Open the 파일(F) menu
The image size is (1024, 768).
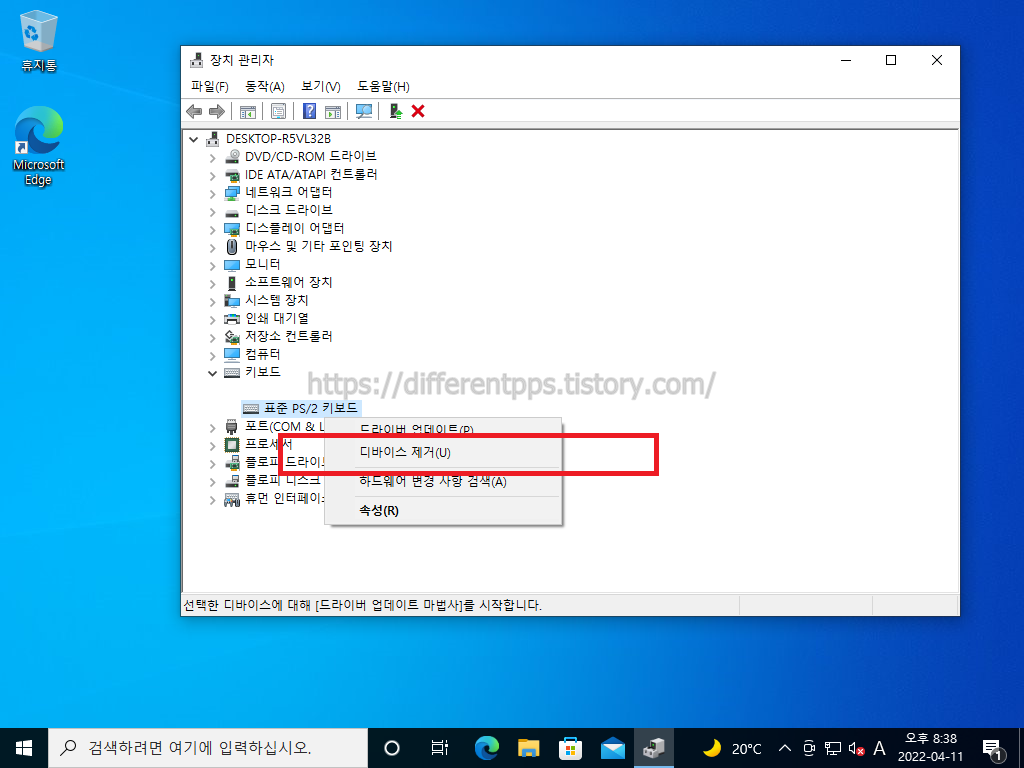(210, 86)
